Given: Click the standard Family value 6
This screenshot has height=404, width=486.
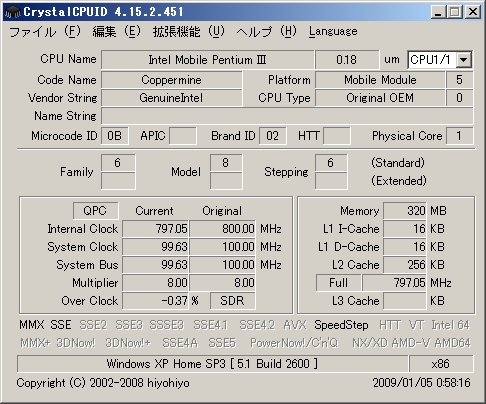Looking at the screenshot, I should (x=118, y=163).
